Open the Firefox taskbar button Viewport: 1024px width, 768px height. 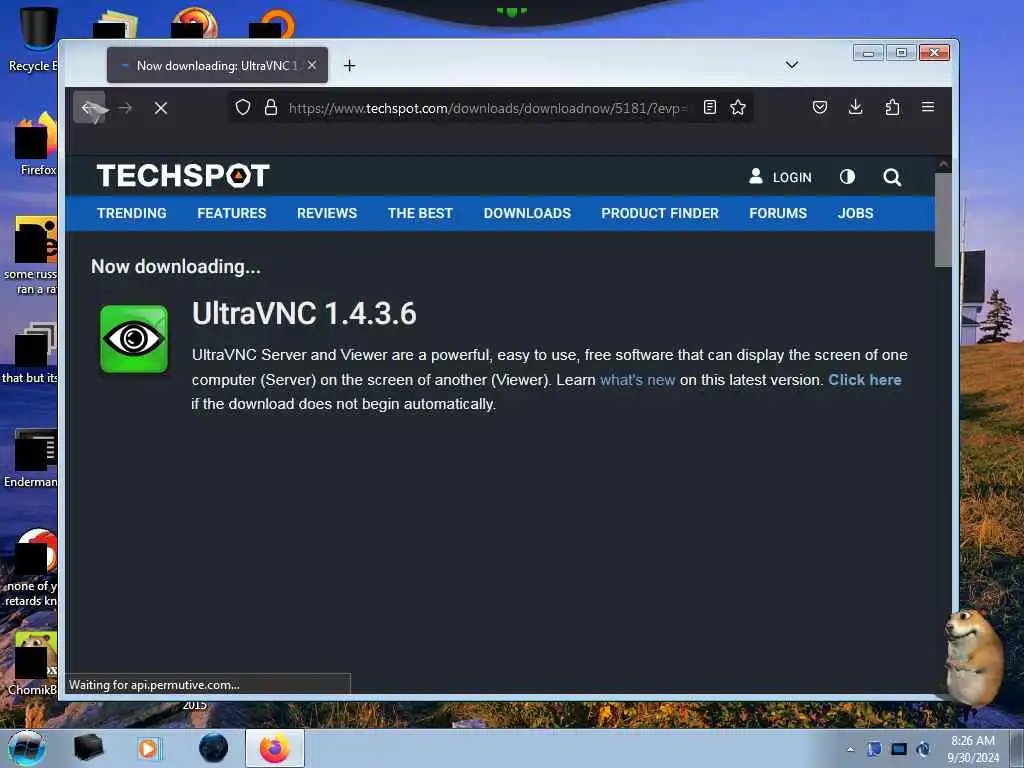tap(275, 748)
